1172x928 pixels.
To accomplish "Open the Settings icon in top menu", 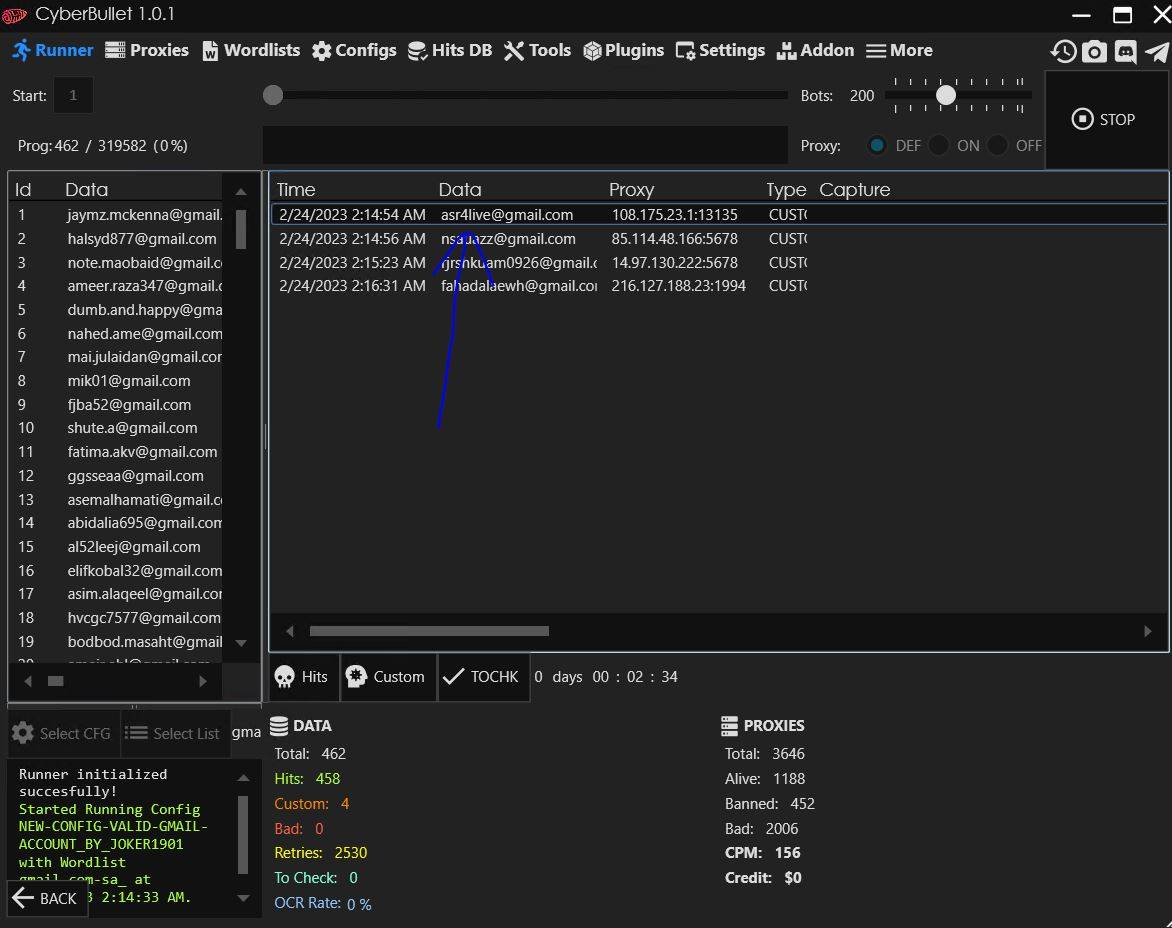I will [685, 51].
